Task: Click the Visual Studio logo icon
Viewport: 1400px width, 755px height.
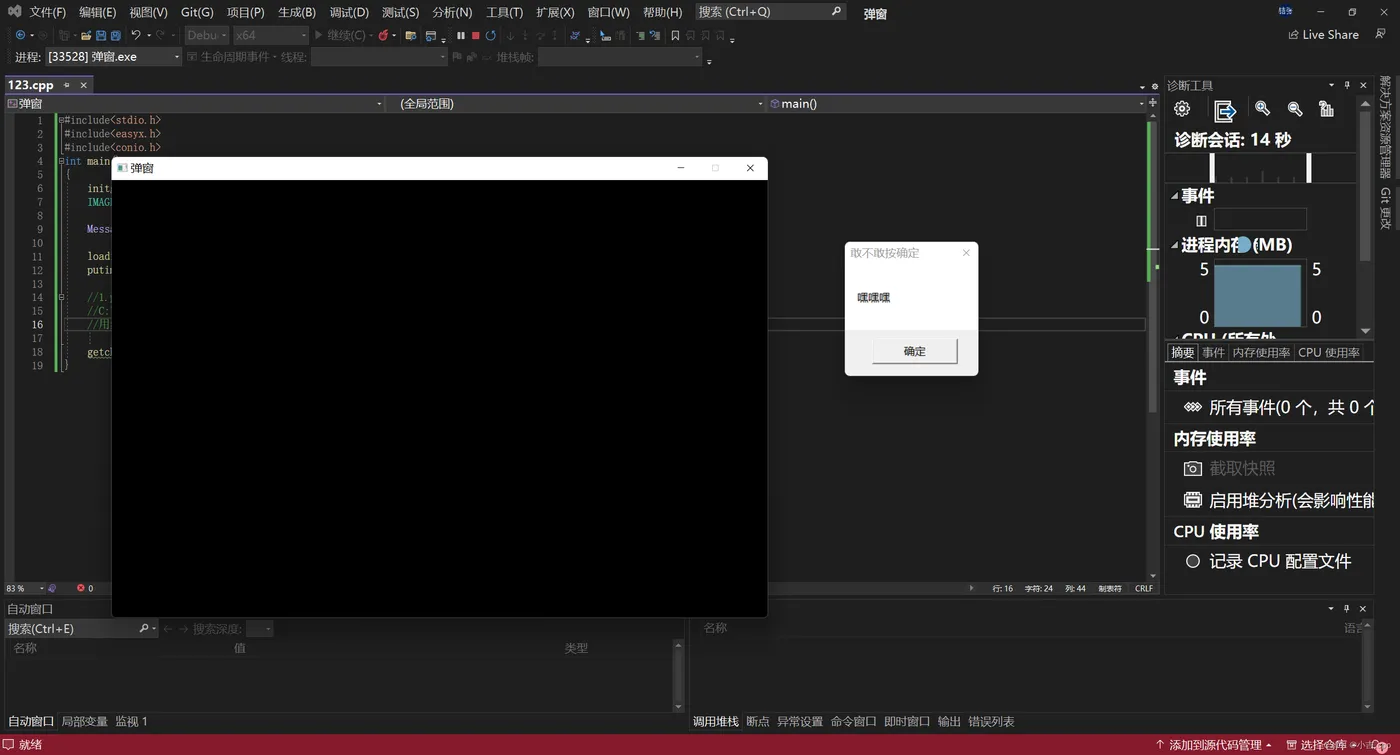Action: (x=14, y=12)
